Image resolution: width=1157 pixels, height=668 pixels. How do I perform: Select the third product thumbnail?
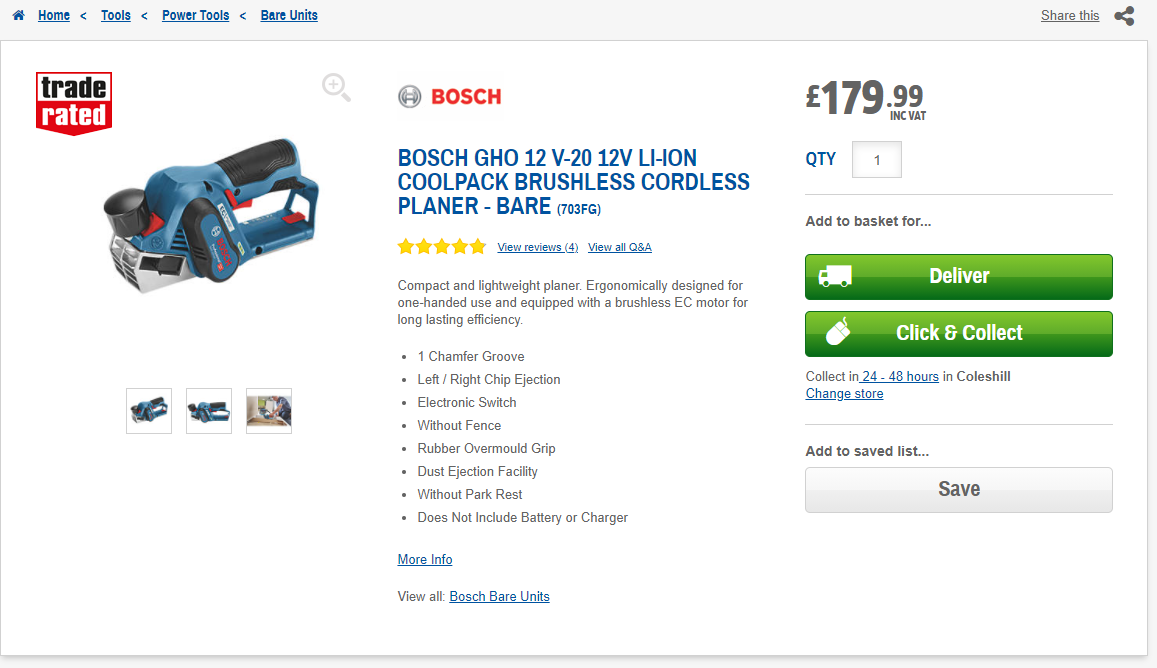tap(269, 411)
